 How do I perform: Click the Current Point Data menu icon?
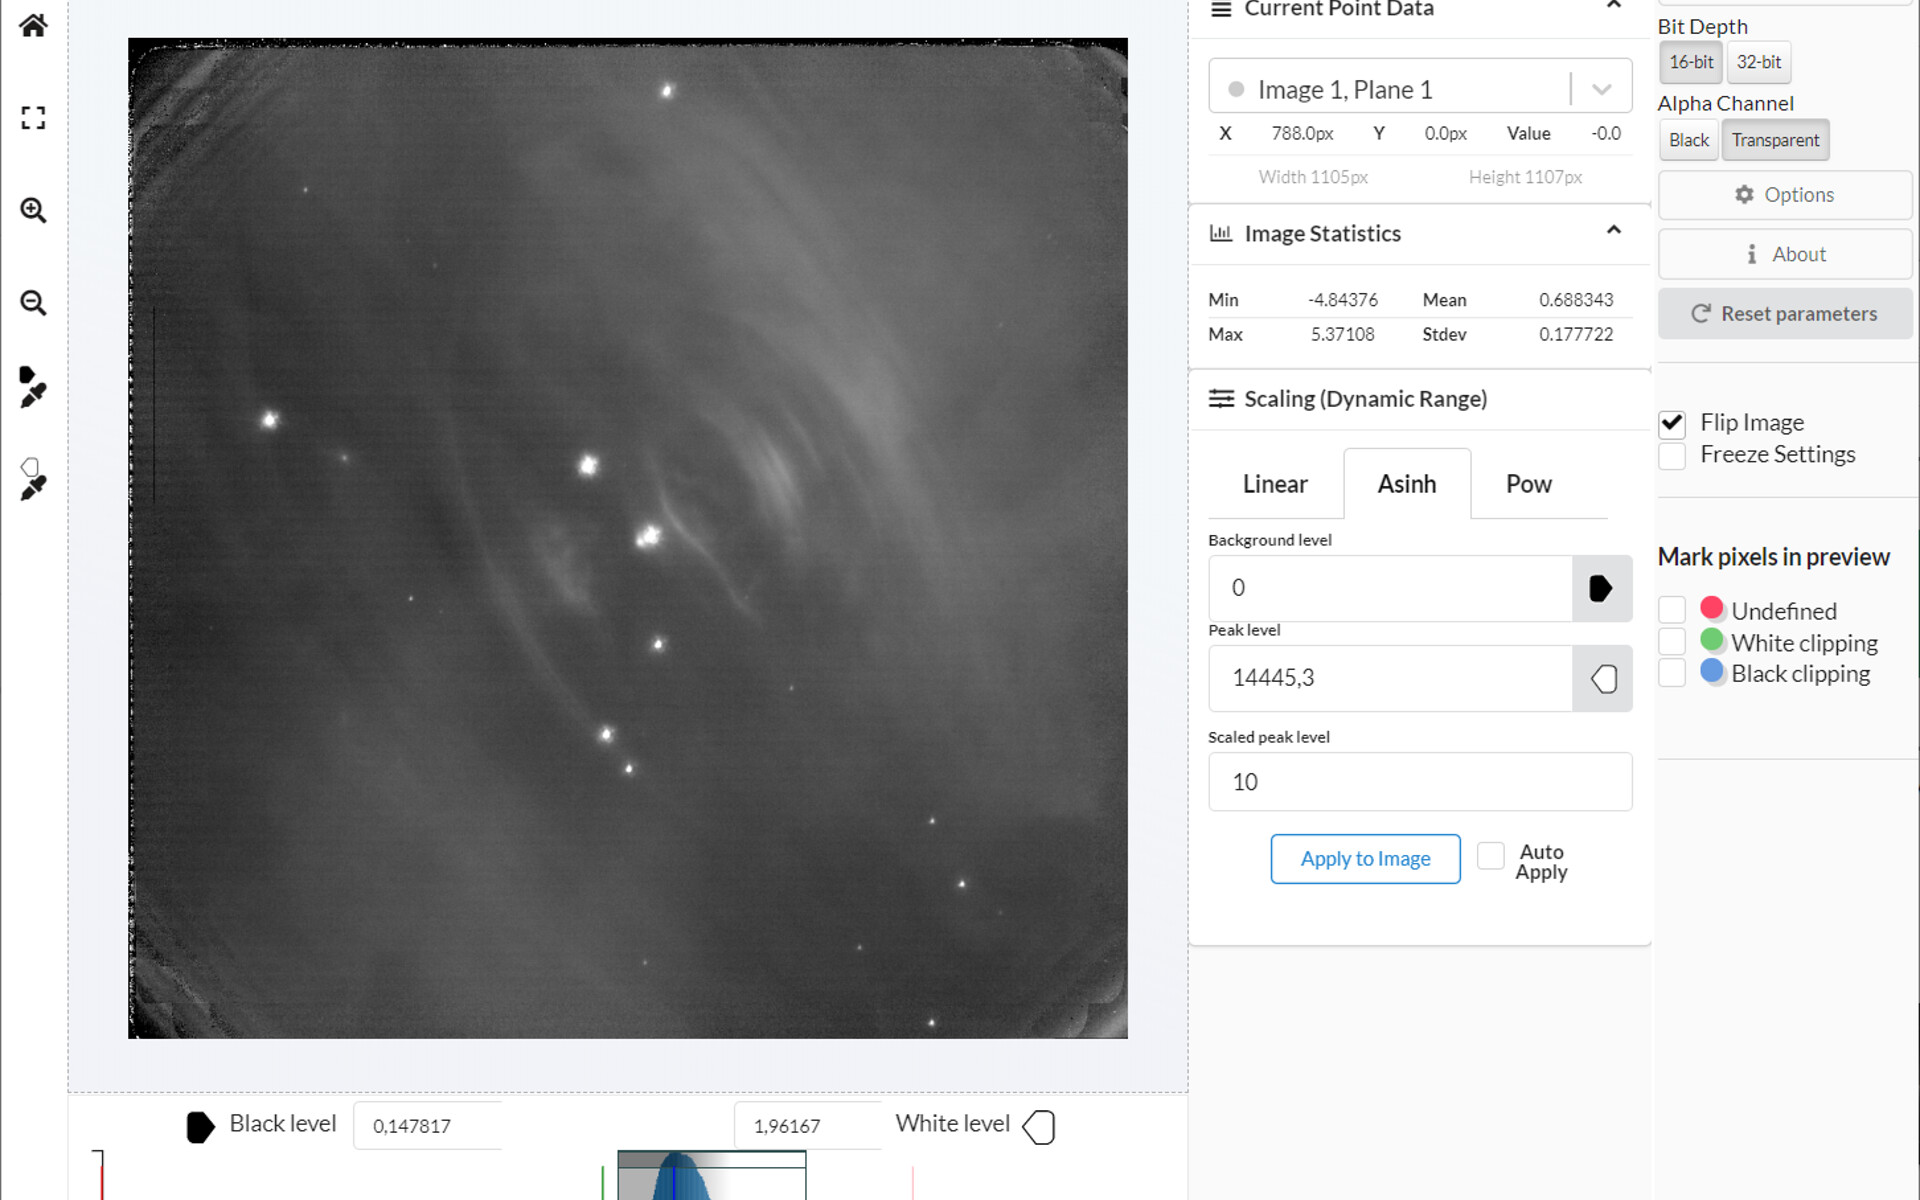click(1221, 10)
